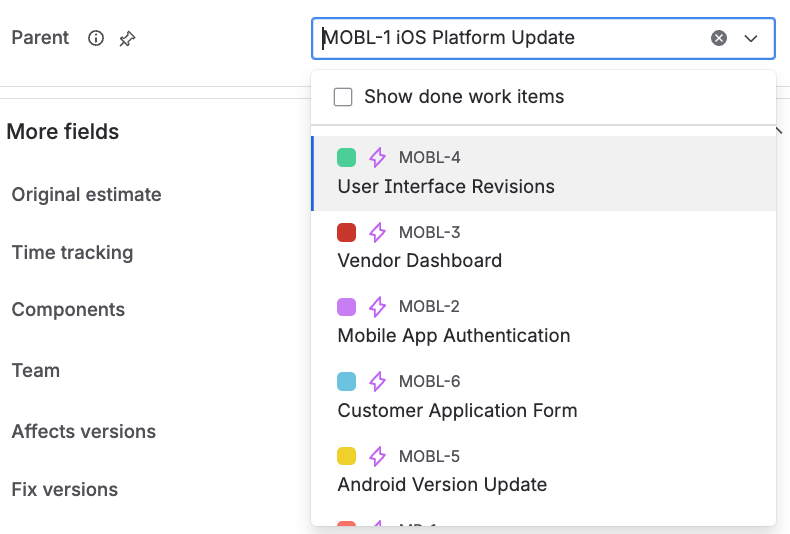
Task: Collapse the Parent dropdown chevron
Action: coord(751,38)
